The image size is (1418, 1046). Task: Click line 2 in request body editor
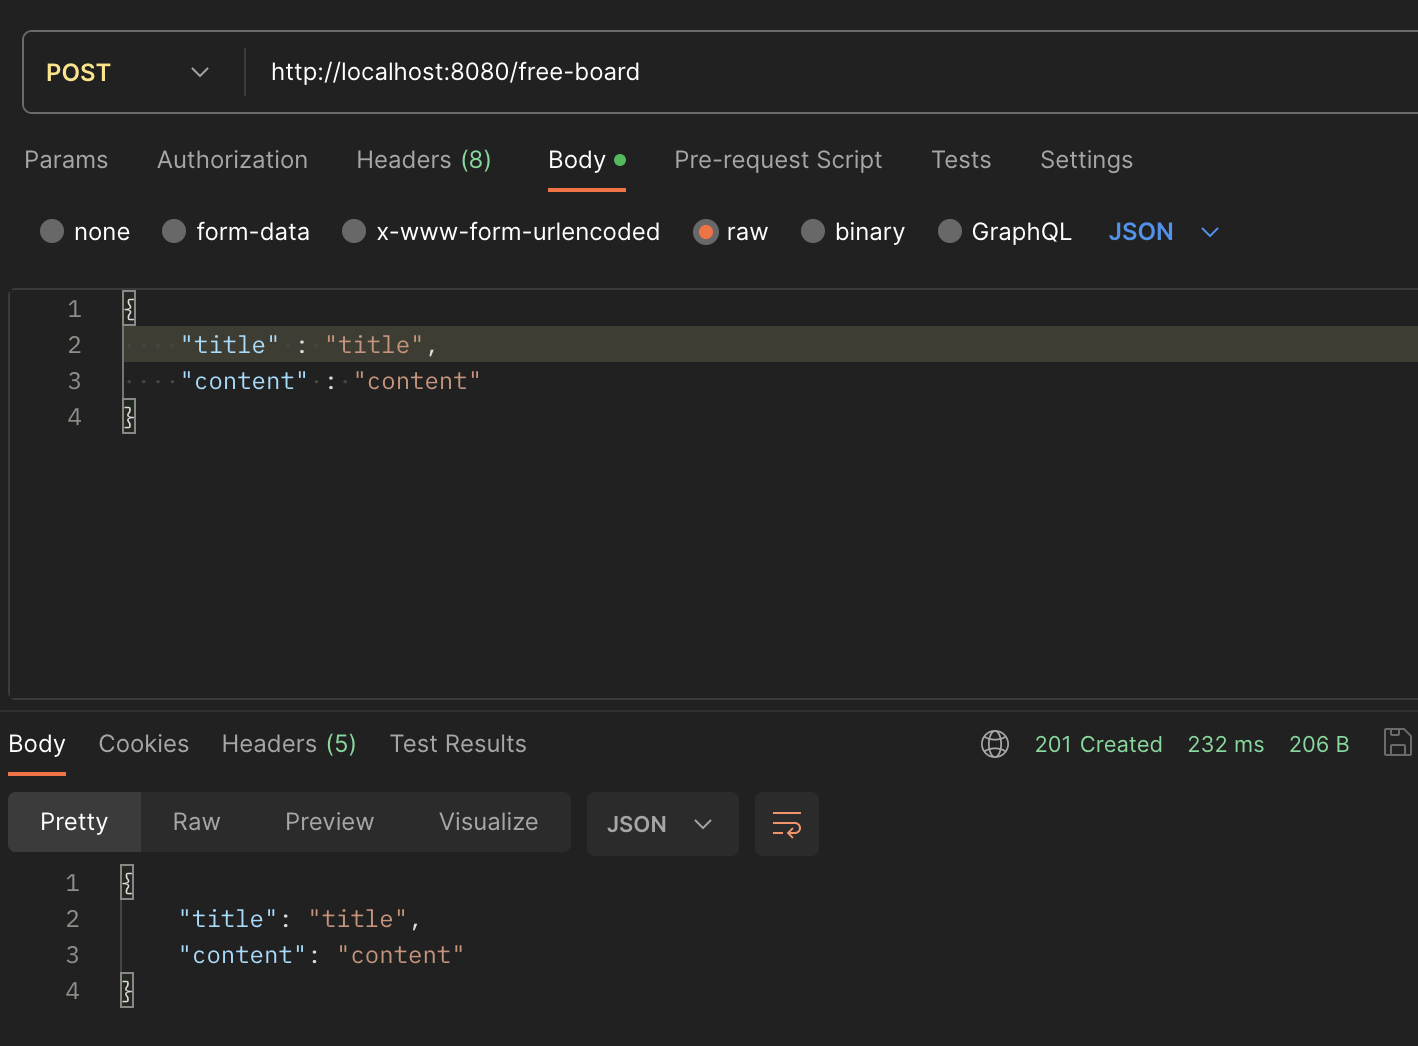770,344
